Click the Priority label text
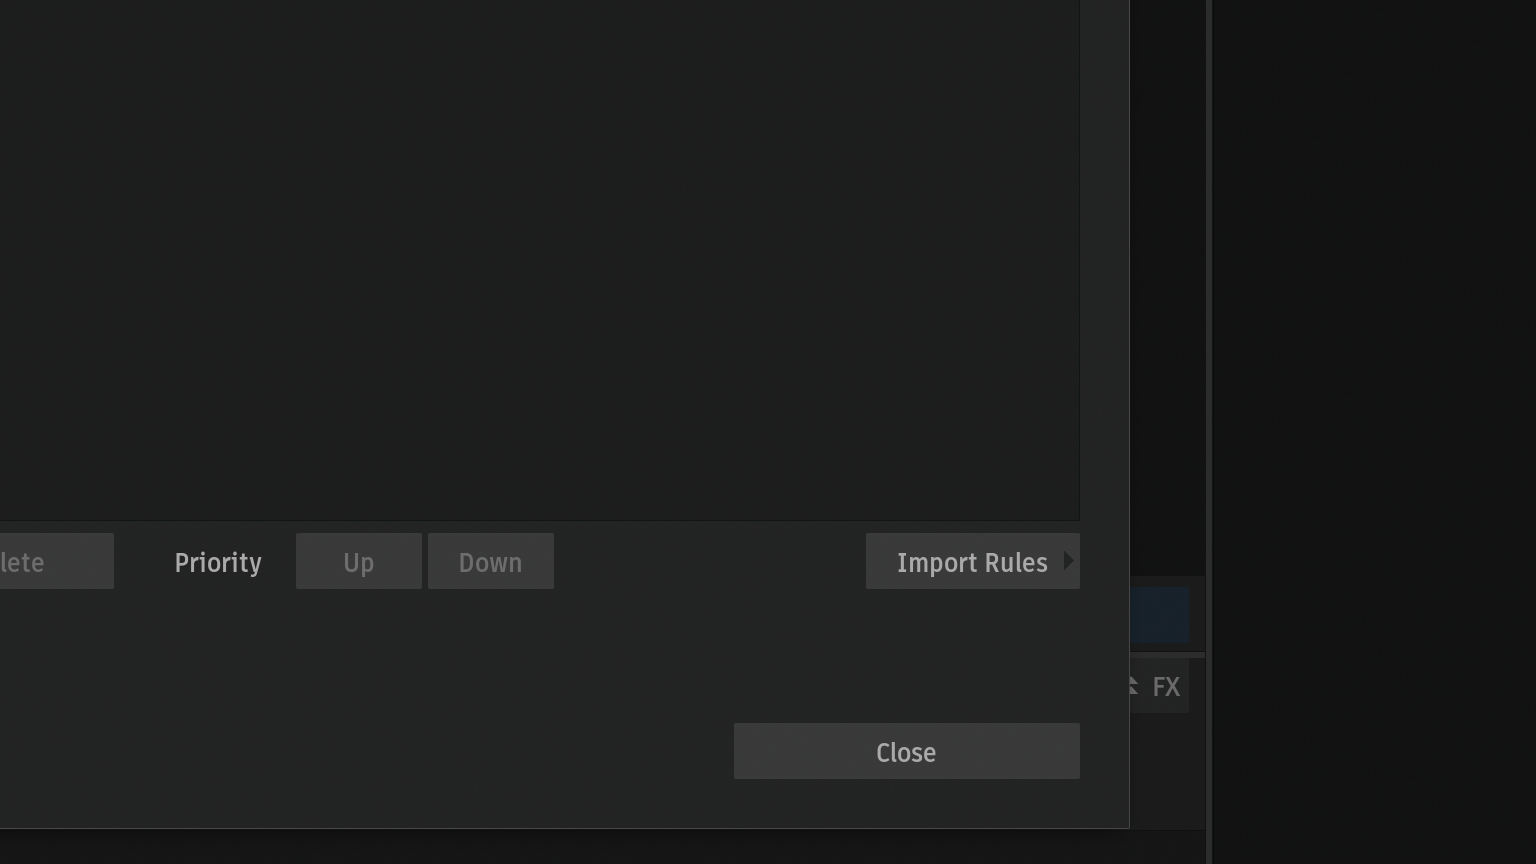Screen dimensions: 1536x864 coord(218,562)
